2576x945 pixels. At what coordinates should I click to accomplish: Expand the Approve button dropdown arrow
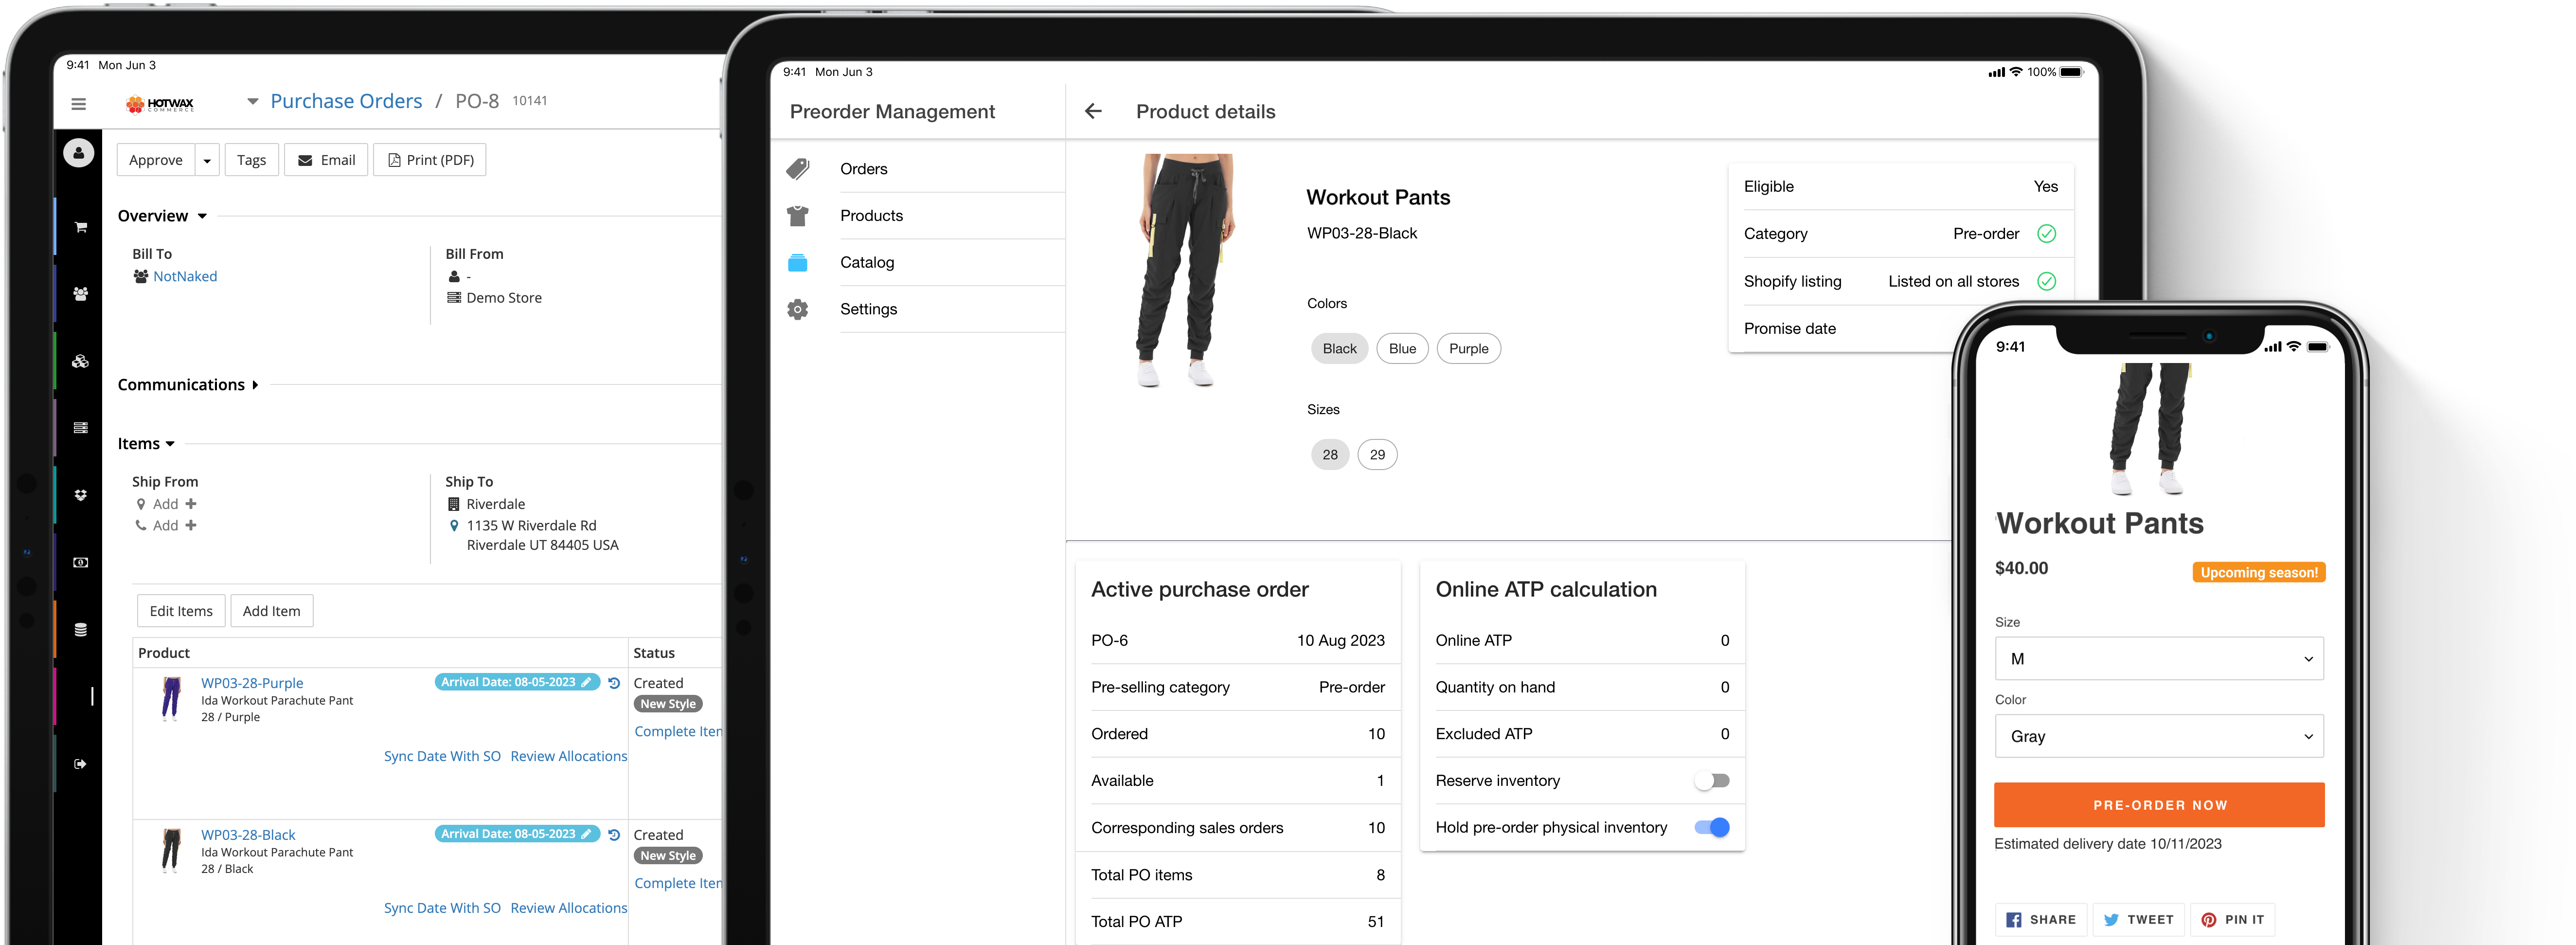[207, 160]
